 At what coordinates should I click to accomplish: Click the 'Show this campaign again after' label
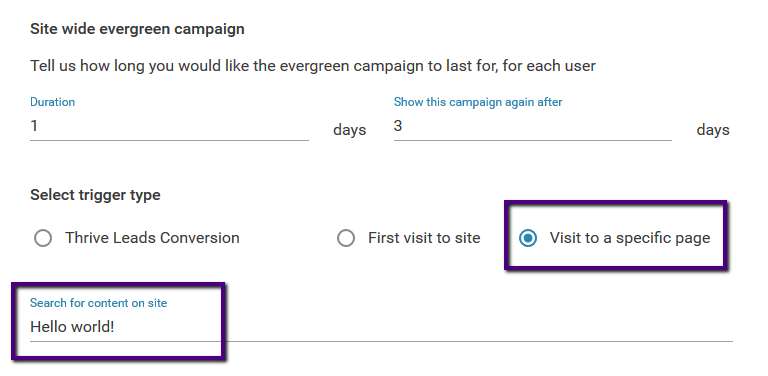tap(478, 102)
